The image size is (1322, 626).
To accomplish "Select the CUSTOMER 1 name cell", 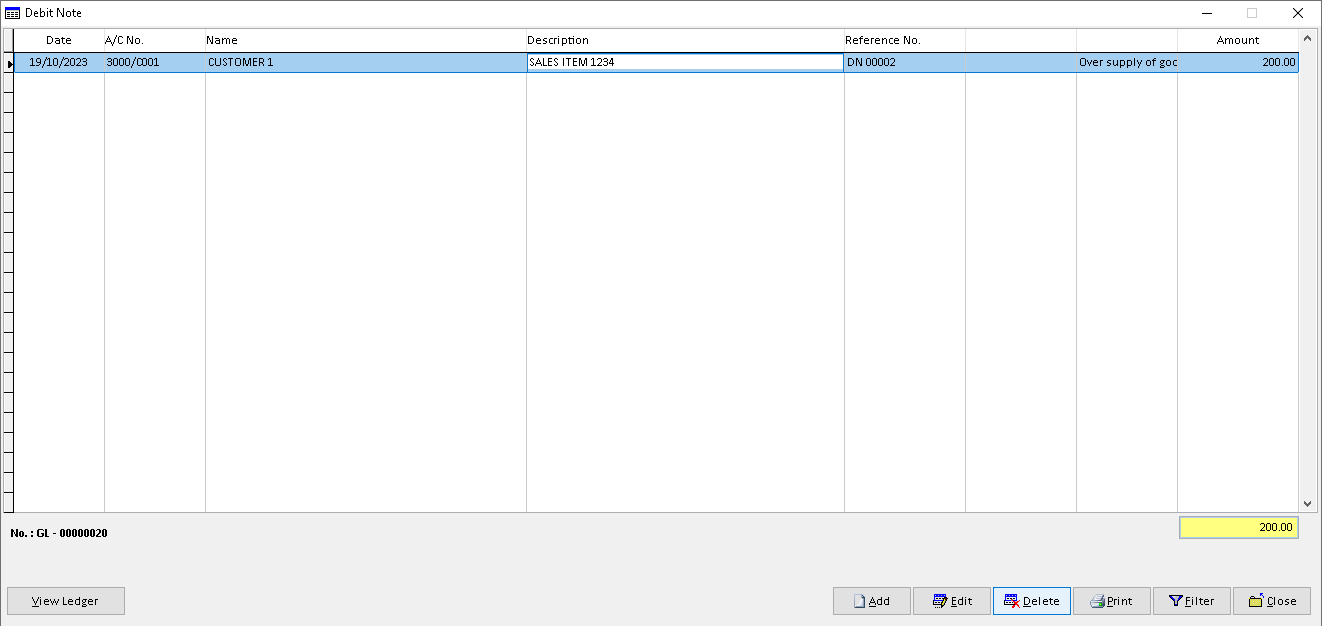I will click(x=365, y=62).
